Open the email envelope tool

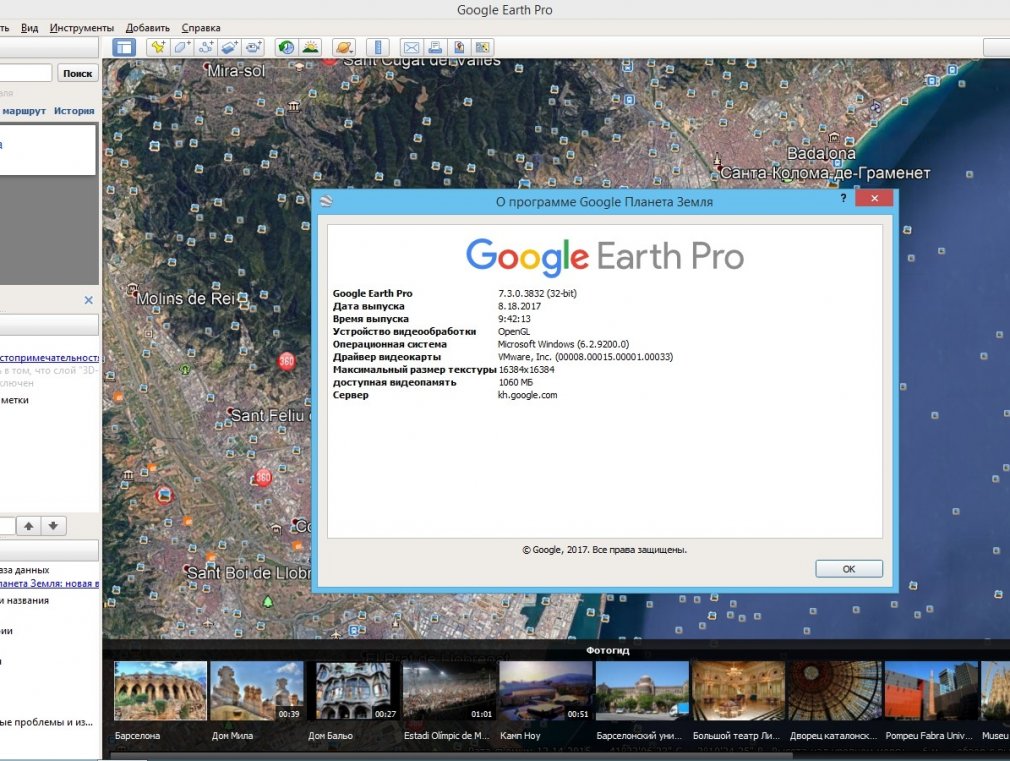(x=411, y=47)
